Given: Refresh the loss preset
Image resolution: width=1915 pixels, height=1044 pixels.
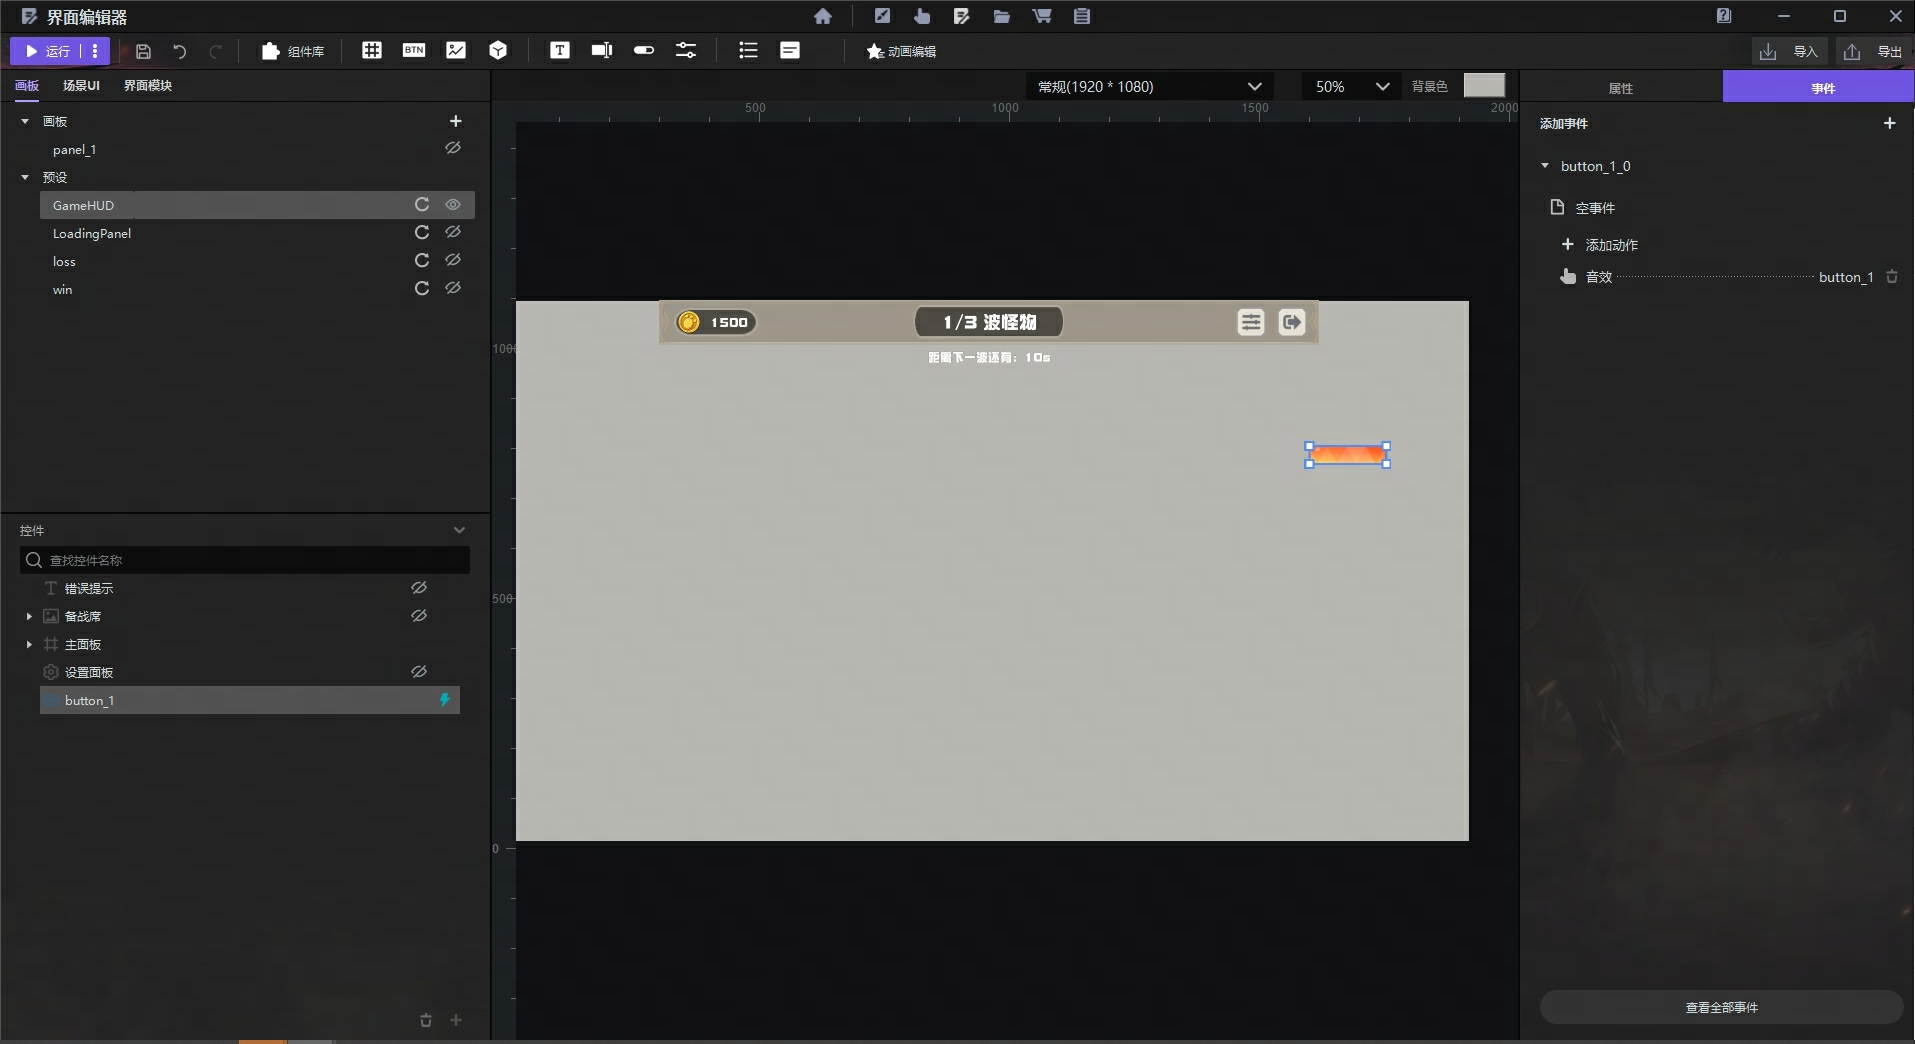Looking at the screenshot, I should click(x=422, y=261).
